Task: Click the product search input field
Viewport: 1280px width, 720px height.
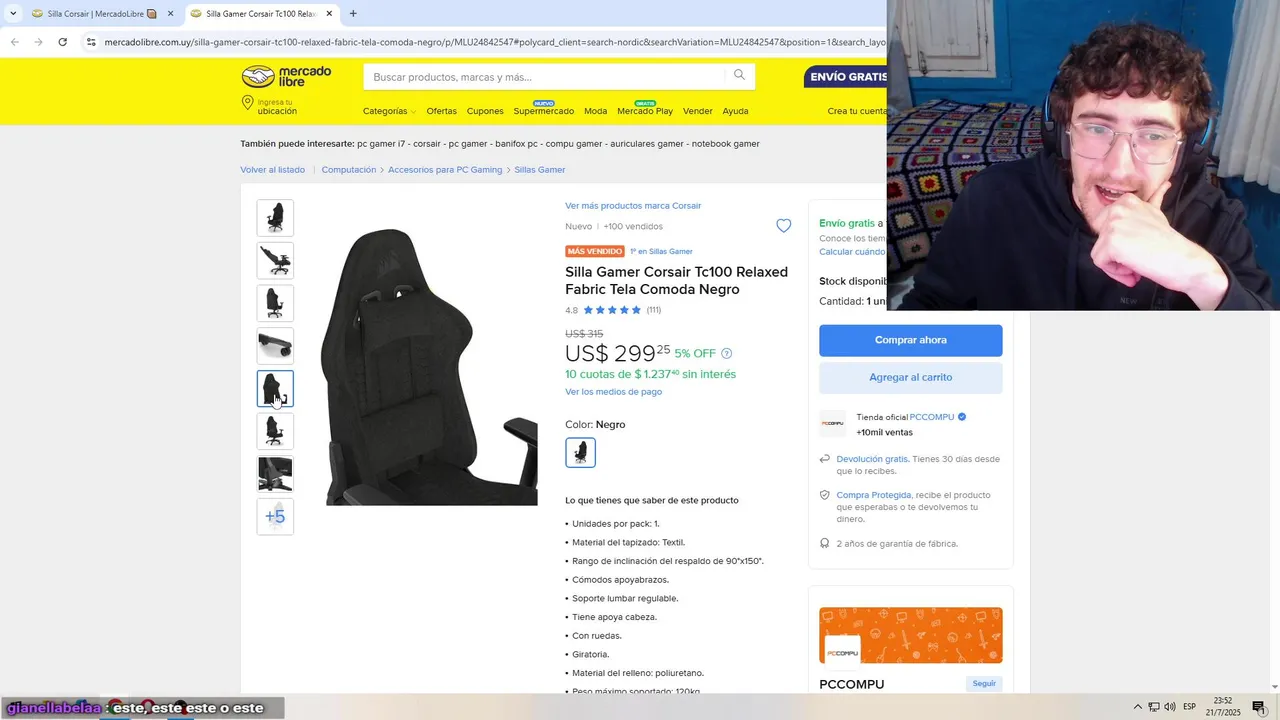Action: coord(546,77)
